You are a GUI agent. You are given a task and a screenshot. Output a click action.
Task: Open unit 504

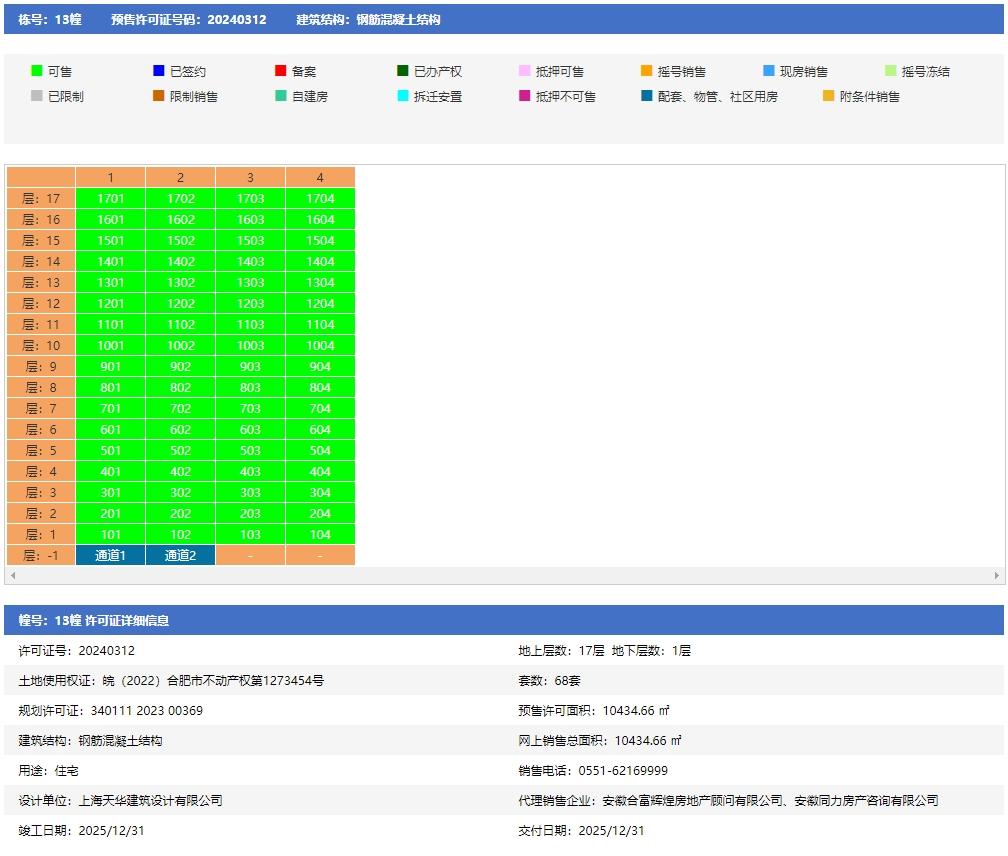point(320,450)
